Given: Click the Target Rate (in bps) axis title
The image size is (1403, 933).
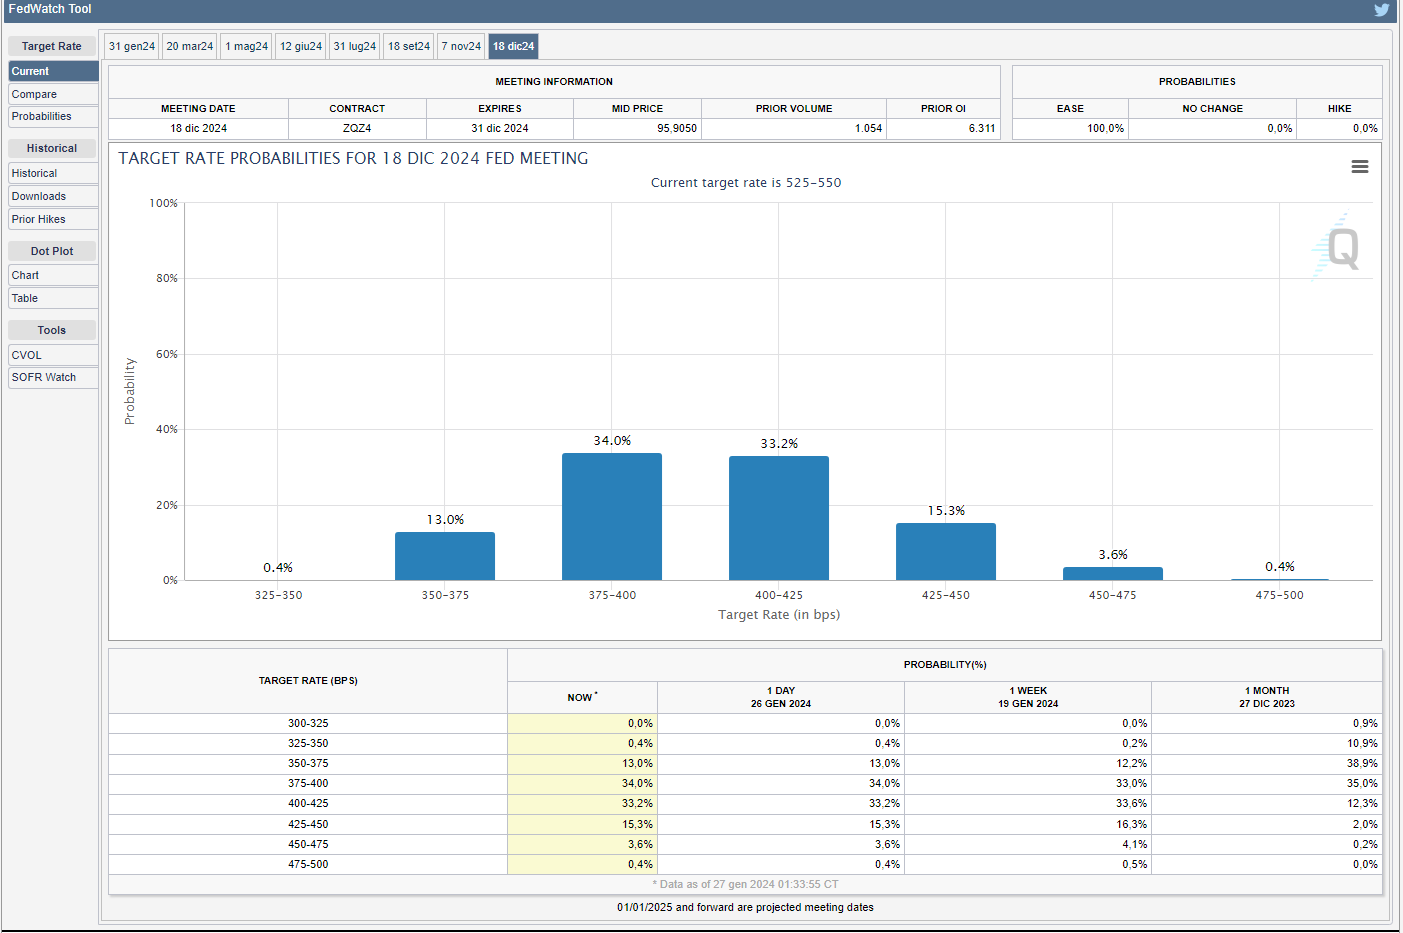Looking at the screenshot, I should pyautogui.click(x=779, y=615).
